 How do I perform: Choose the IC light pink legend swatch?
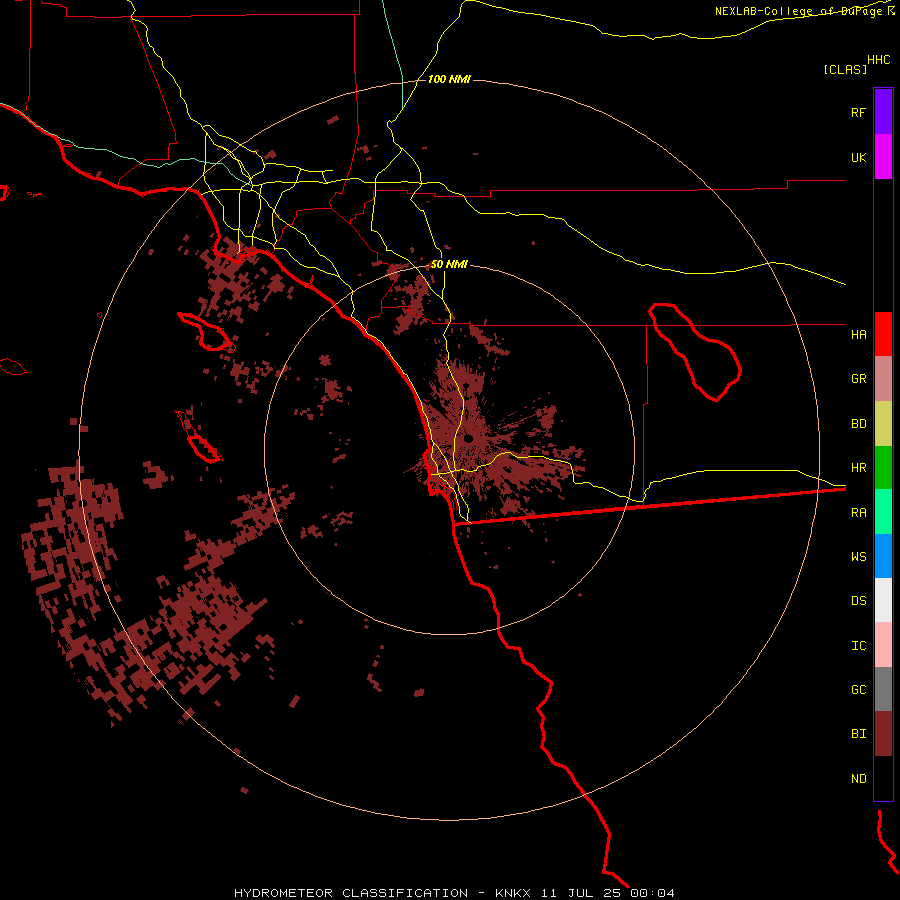coord(883,645)
